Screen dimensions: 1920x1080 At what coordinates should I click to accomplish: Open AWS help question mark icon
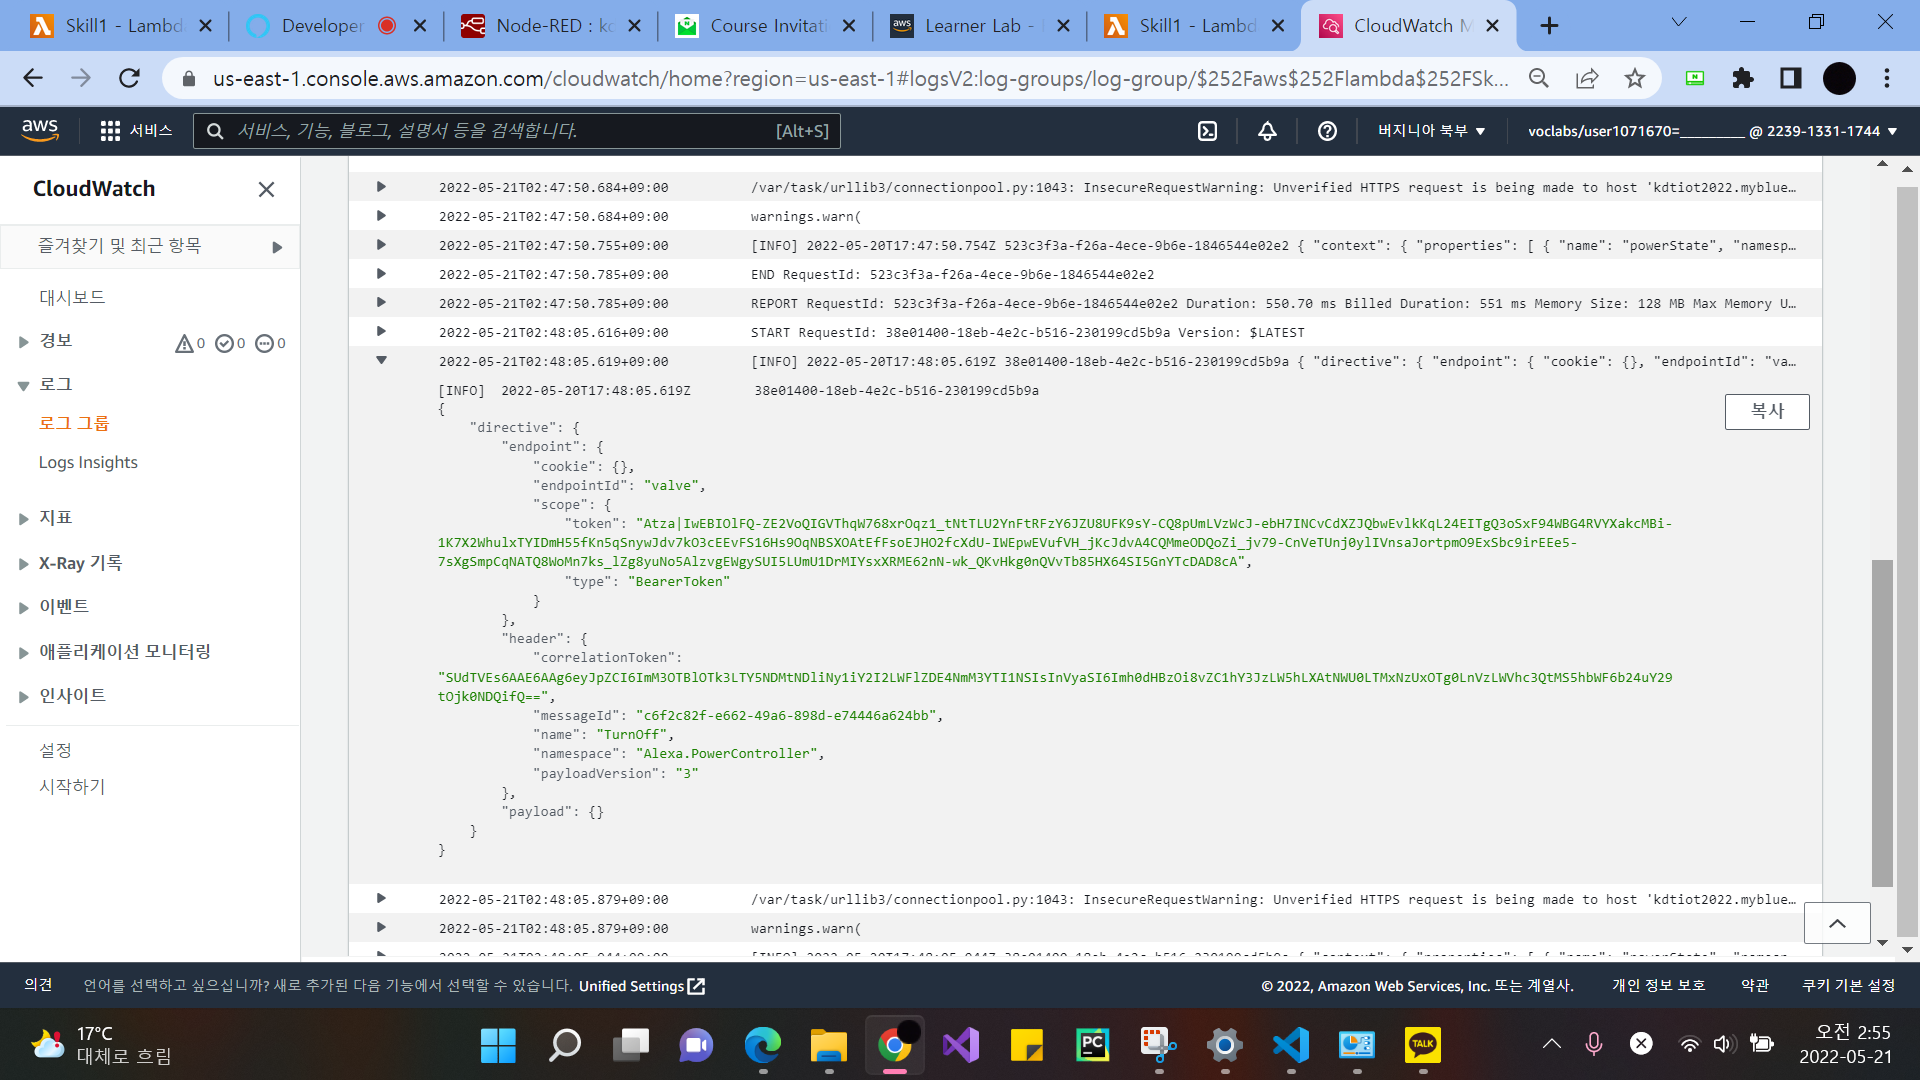coord(1327,131)
